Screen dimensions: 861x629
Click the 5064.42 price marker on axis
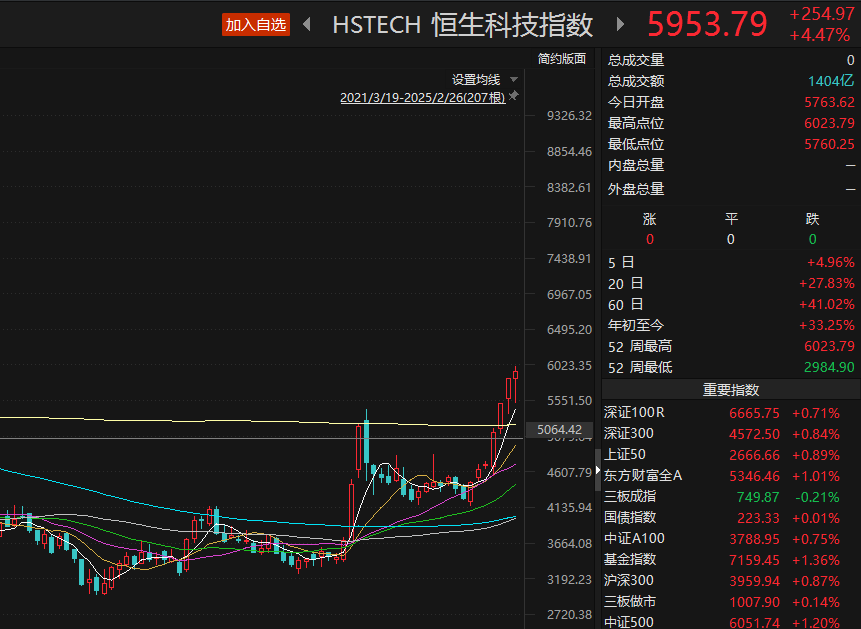pyautogui.click(x=559, y=430)
